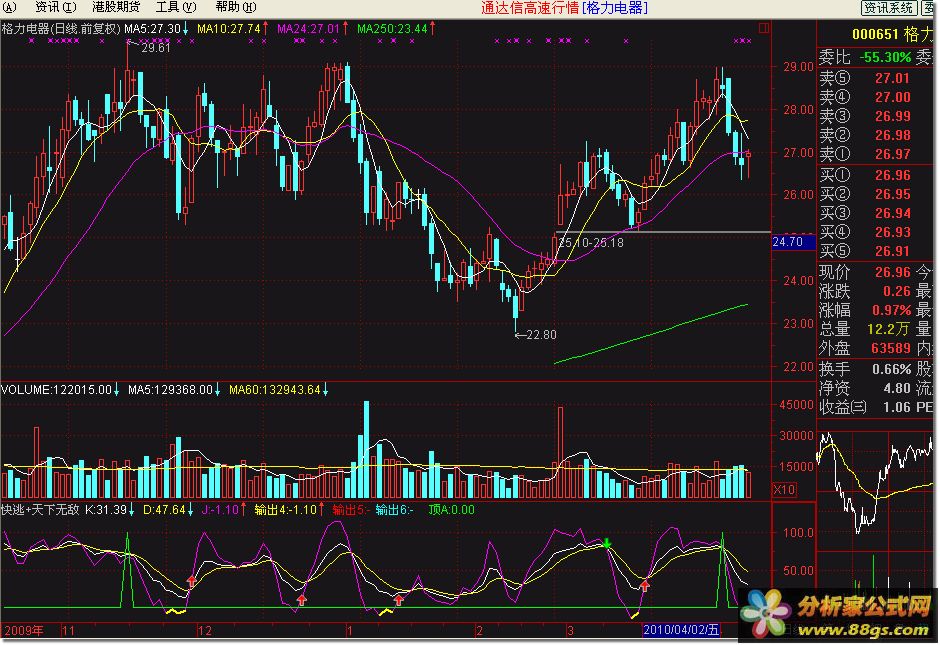
Task: Click stock code 000651 in side panel
Action: point(875,34)
